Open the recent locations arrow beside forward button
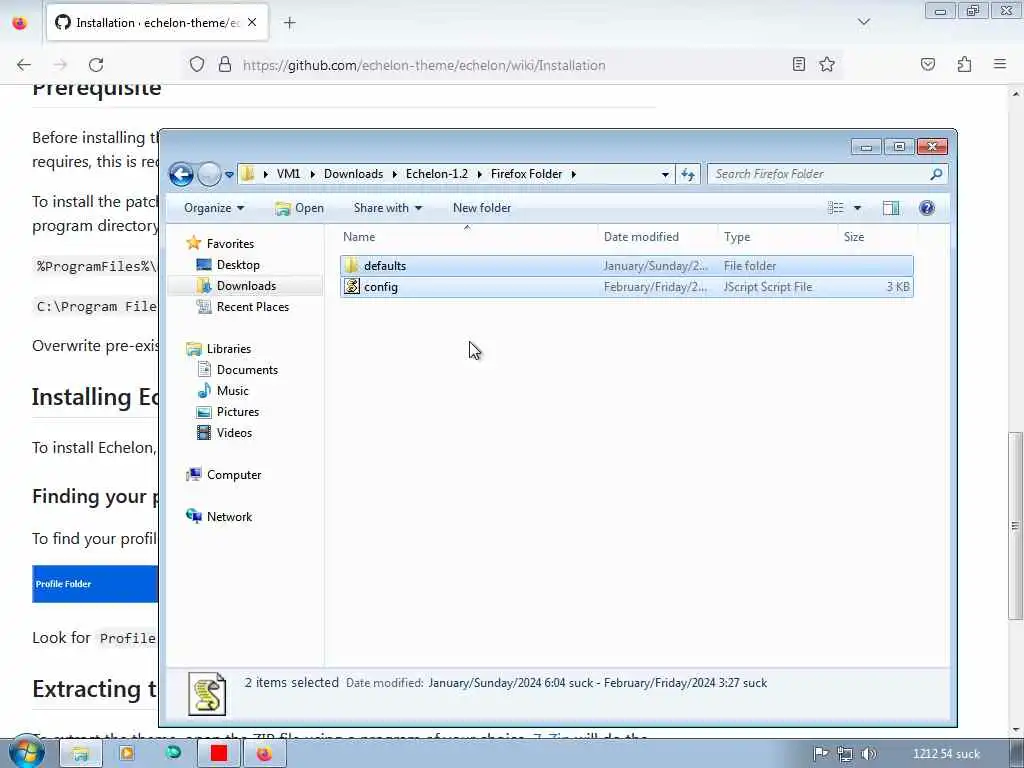The width and height of the screenshot is (1024, 768). click(229, 174)
